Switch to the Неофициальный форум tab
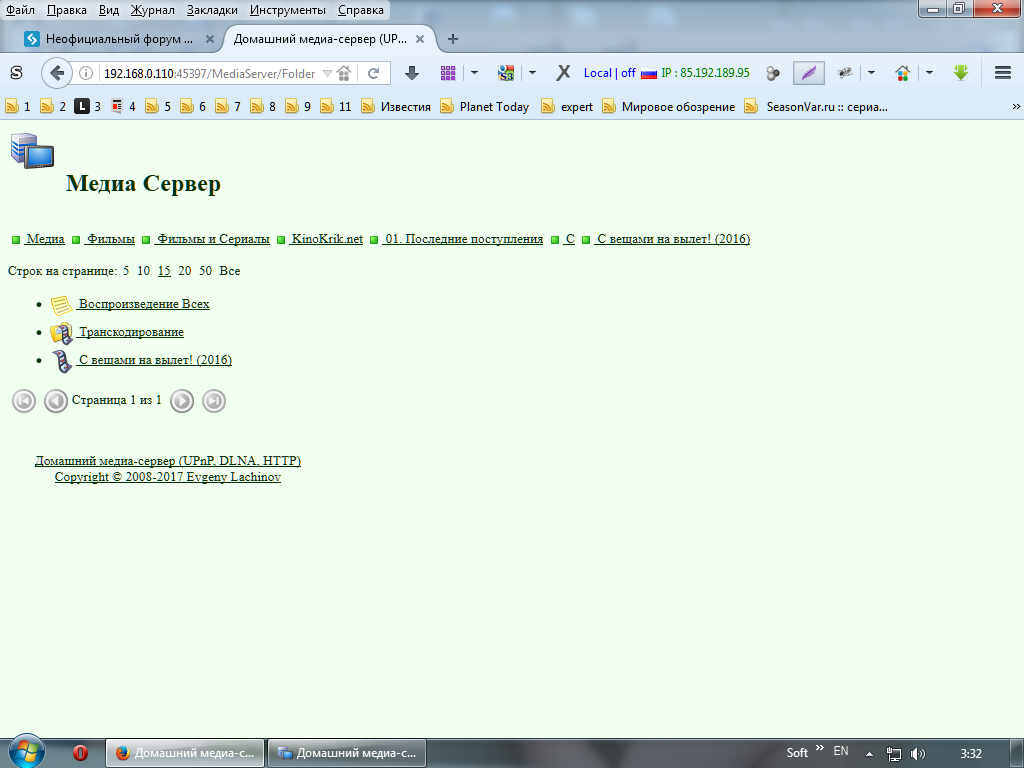The image size is (1024, 768). click(119, 39)
